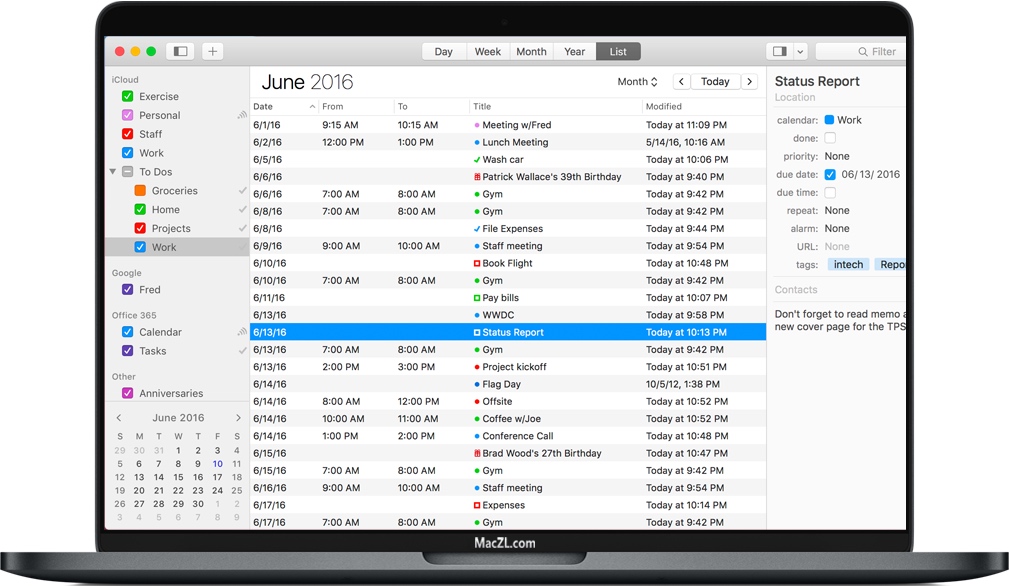Select the Meeting w/Fred row
The height and width of the screenshot is (586, 1009).
508,125
